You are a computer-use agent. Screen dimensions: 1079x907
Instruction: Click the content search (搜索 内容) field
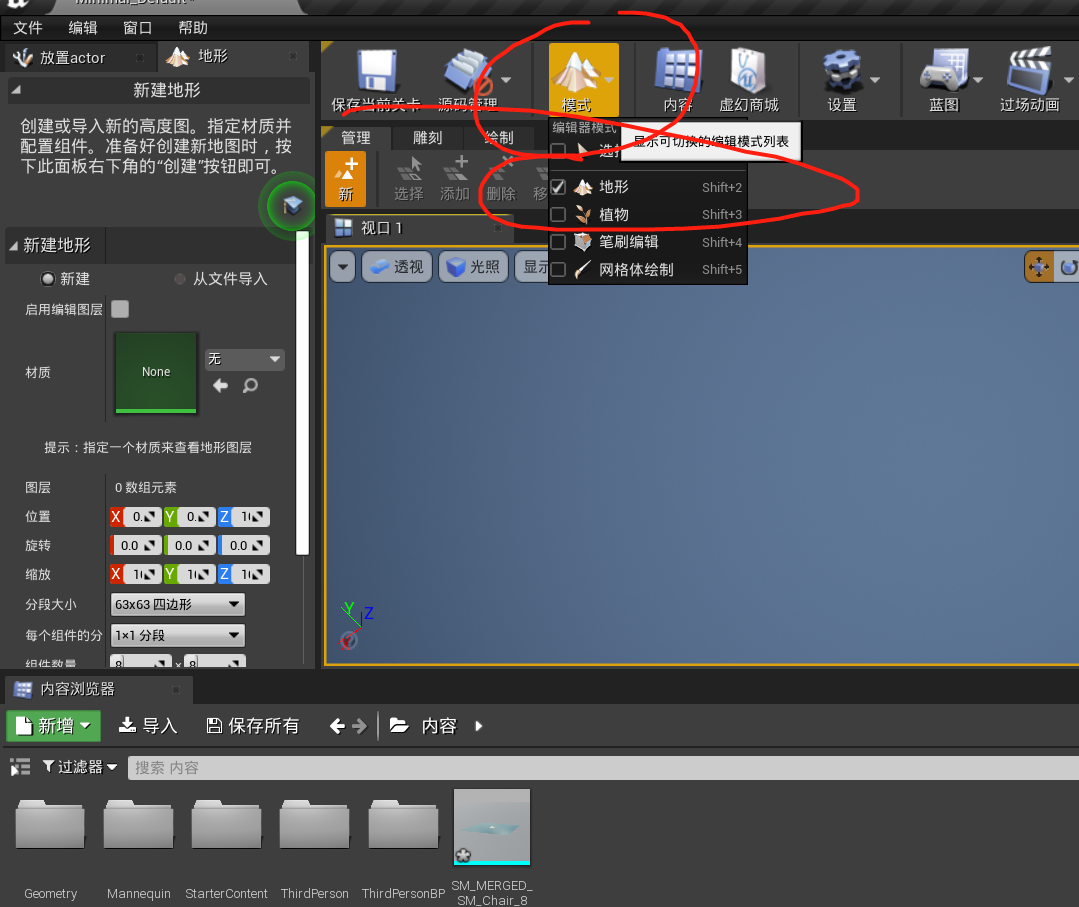pyautogui.click(x=603, y=767)
